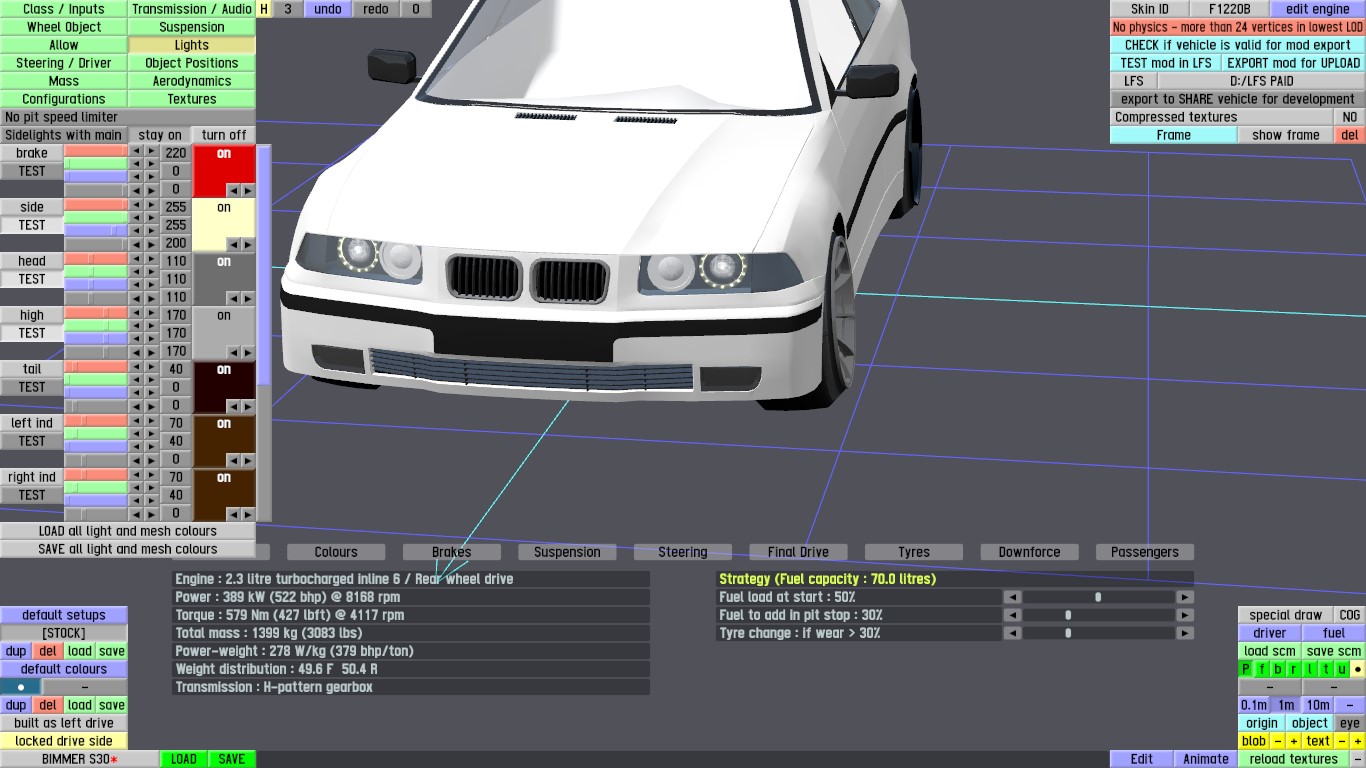This screenshot has height=768, width=1366.
Task: Click the redo button
Action: point(376,9)
